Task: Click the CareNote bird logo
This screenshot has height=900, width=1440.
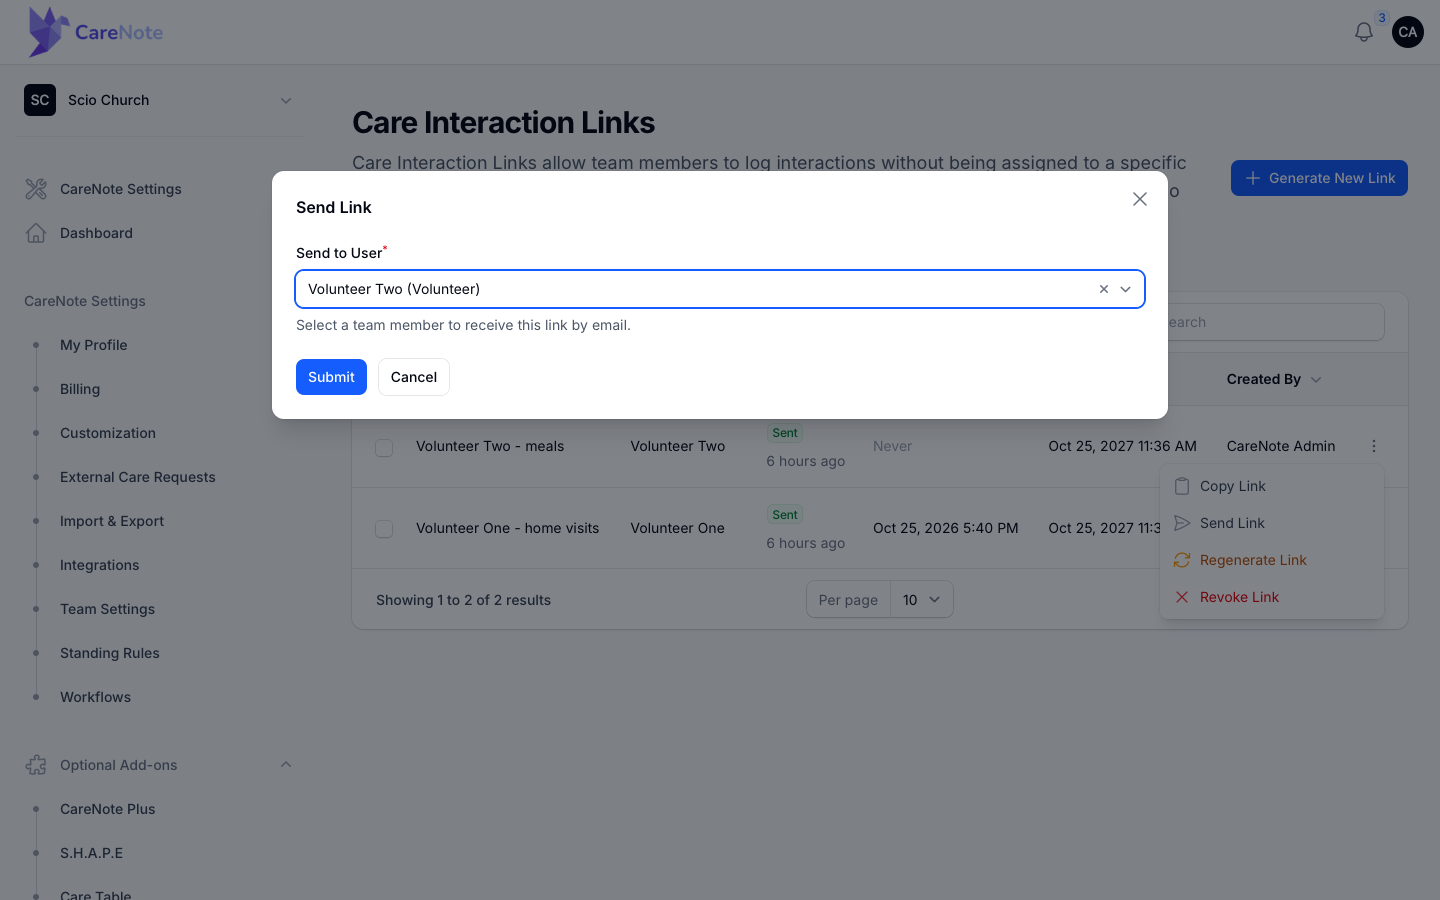Action: [48, 32]
